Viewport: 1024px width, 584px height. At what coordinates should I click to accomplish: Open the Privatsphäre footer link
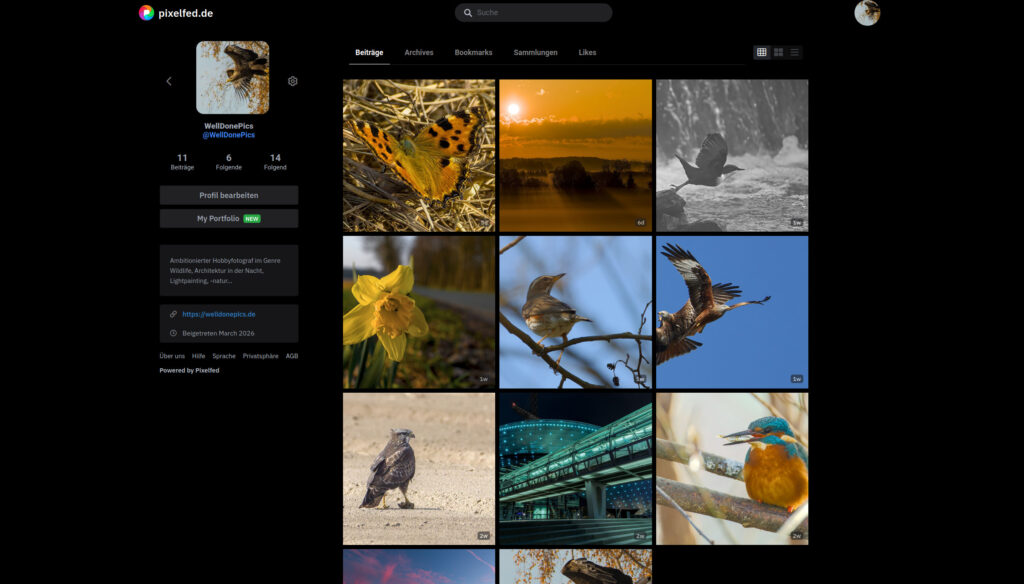coord(260,356)
